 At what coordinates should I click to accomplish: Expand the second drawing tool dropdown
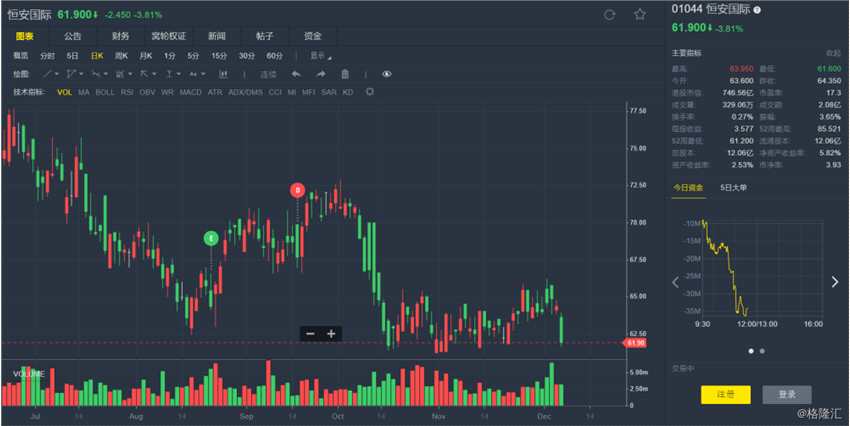coord(81,74)
